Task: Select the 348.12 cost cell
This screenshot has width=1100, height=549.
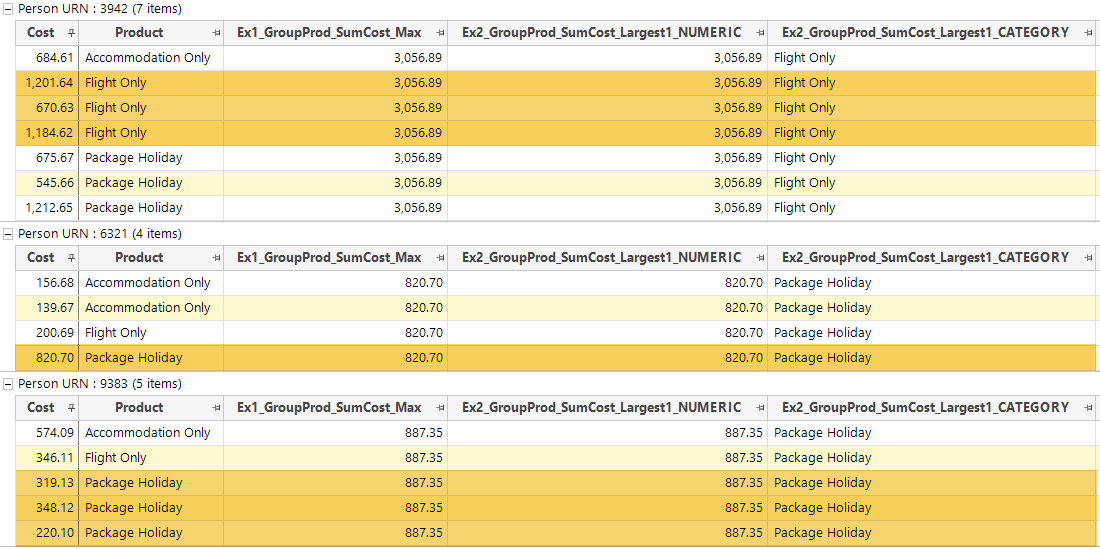Action: tap(47, 508)
